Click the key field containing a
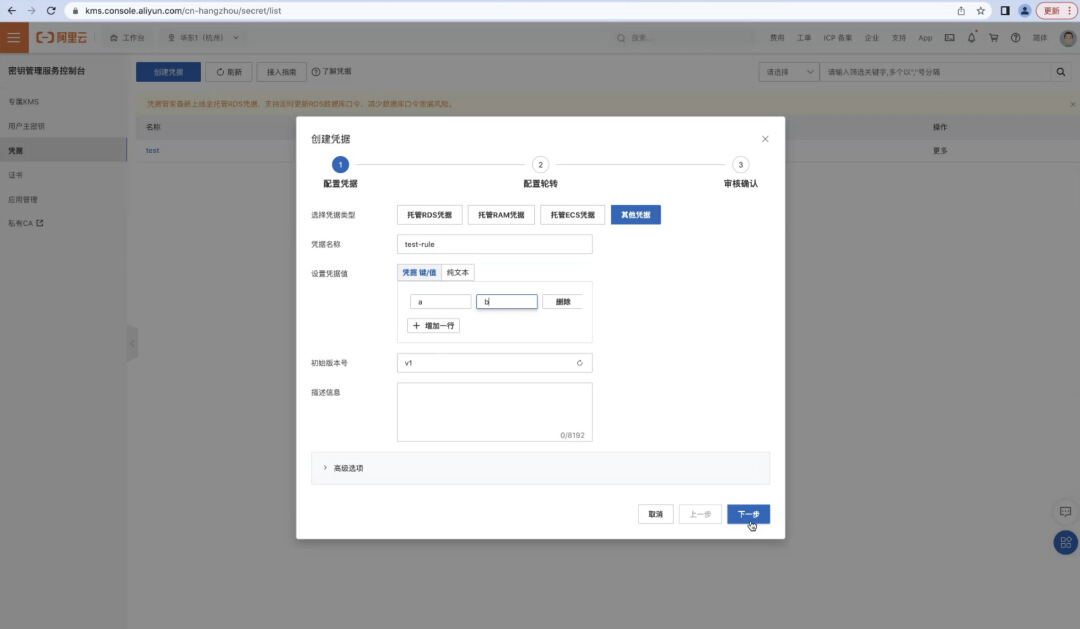Viewport: 1080px width, 629px height. (440, 302)
